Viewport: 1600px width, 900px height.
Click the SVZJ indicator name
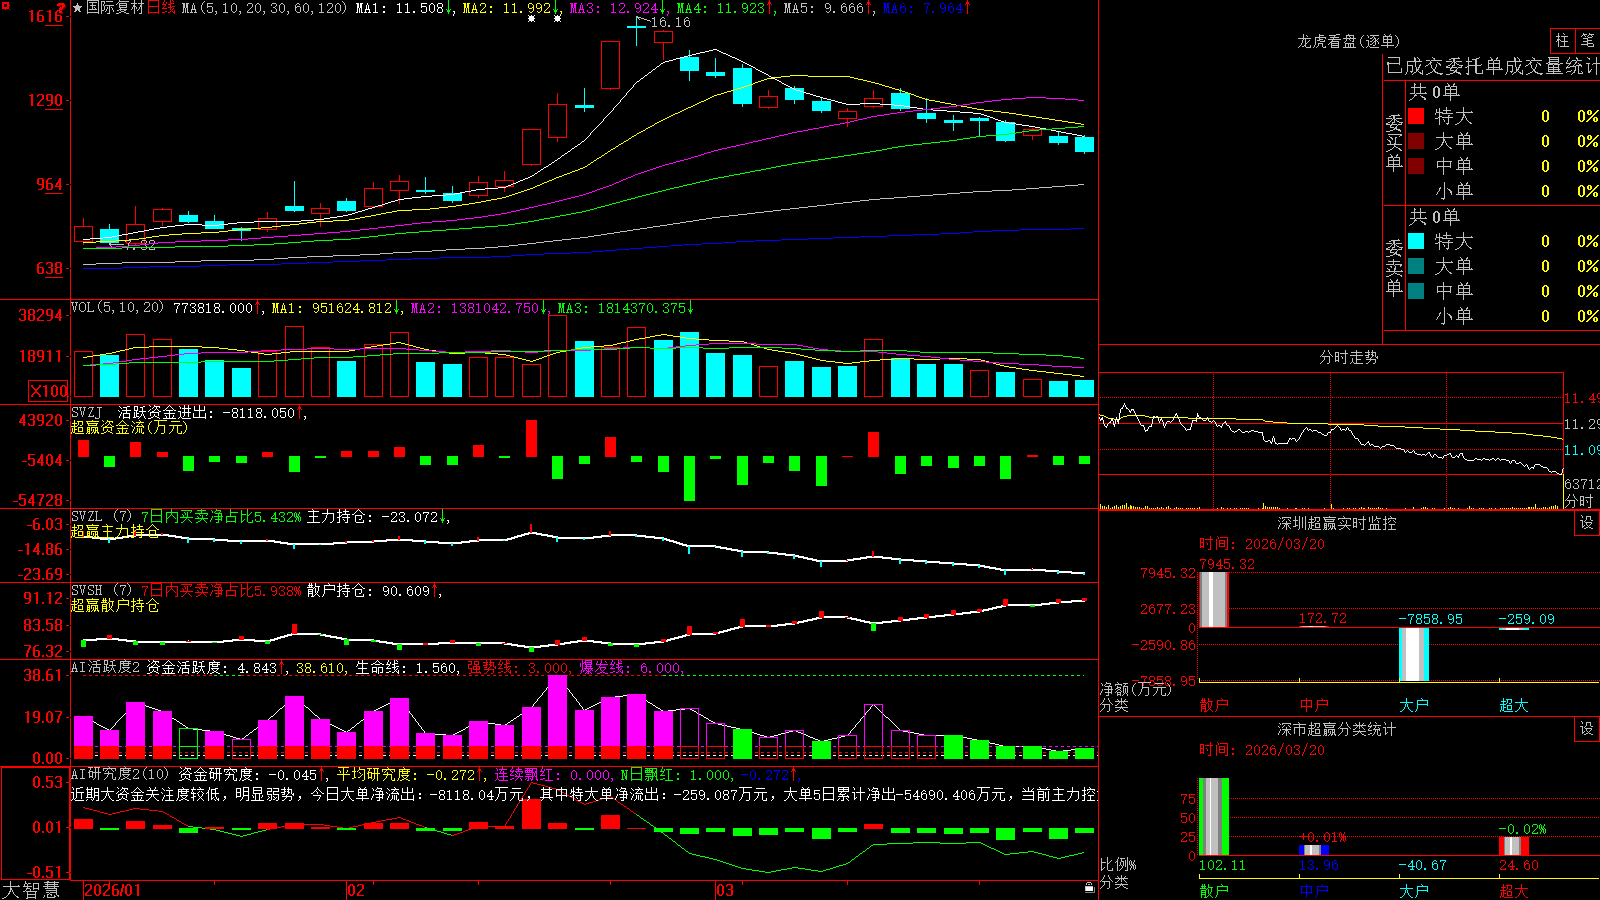(87, 412)
